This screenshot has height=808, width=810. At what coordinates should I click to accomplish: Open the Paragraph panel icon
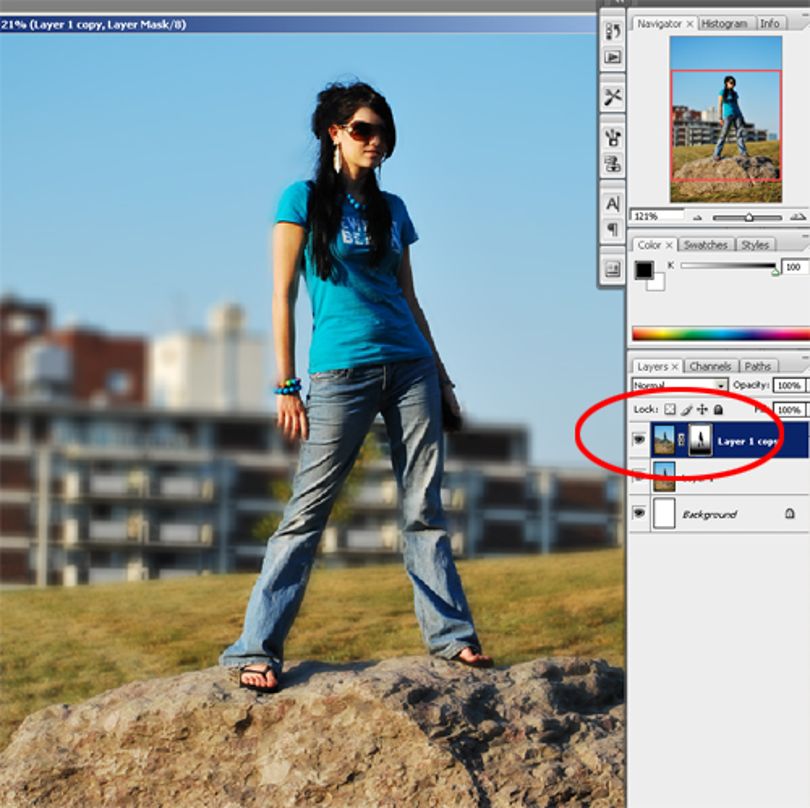coord(613,229)
